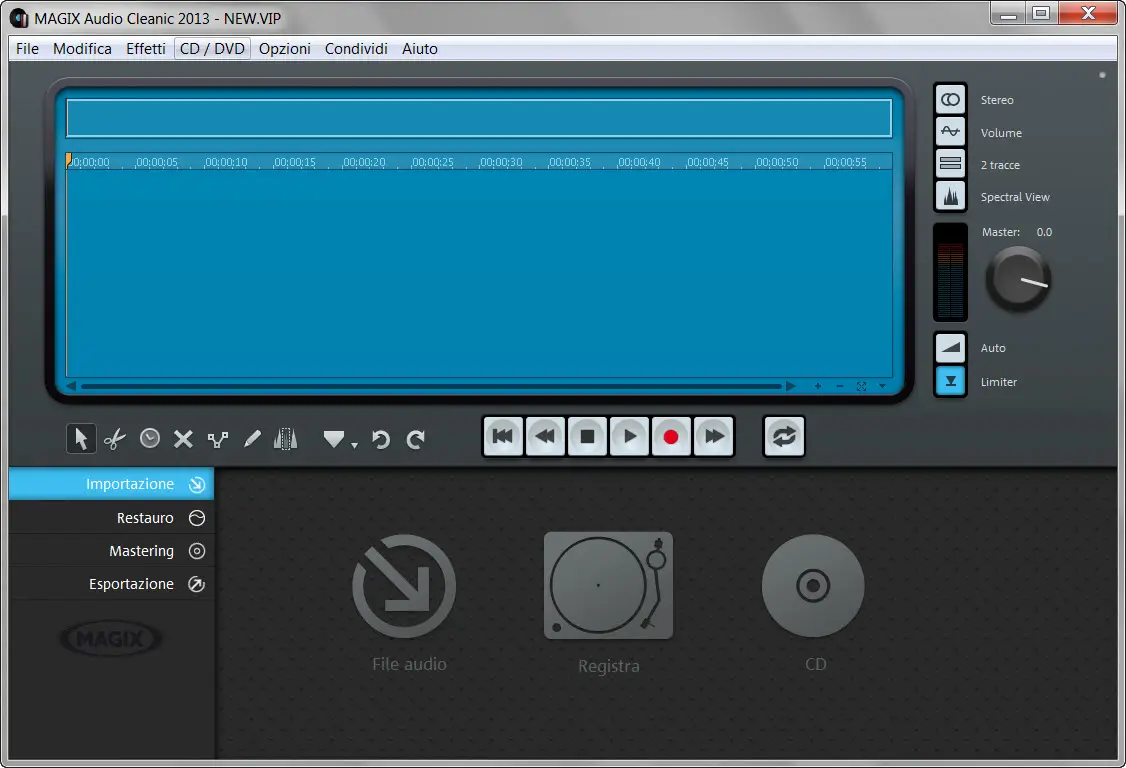This screenshot has height=768, width=1126.
Task: Enable the Auto volume button
Action: click(x=950, y=348)
